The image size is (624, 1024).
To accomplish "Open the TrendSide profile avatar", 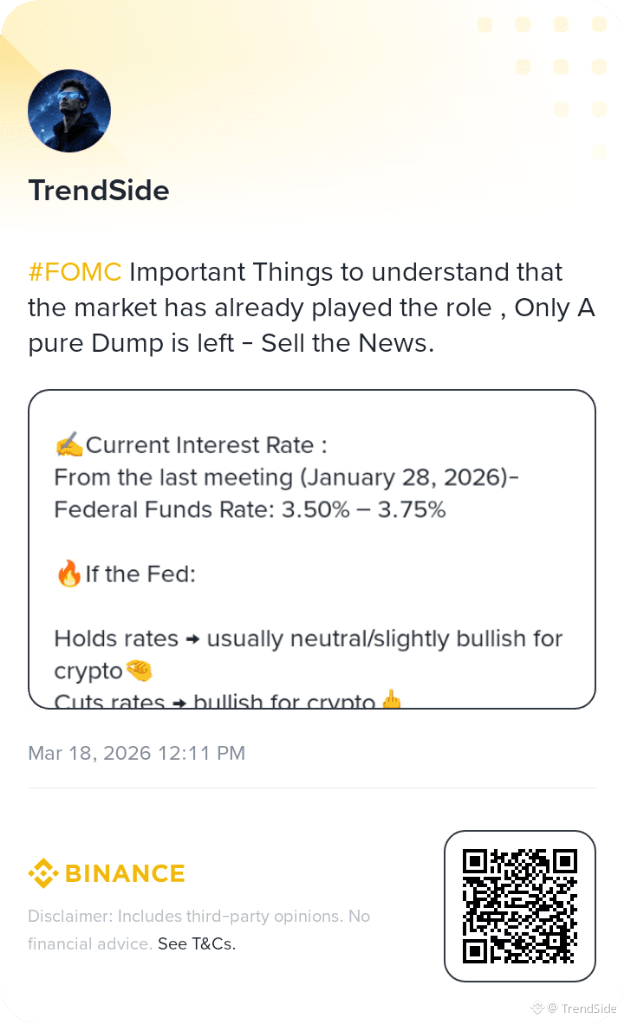I will (x=69, y=111).
